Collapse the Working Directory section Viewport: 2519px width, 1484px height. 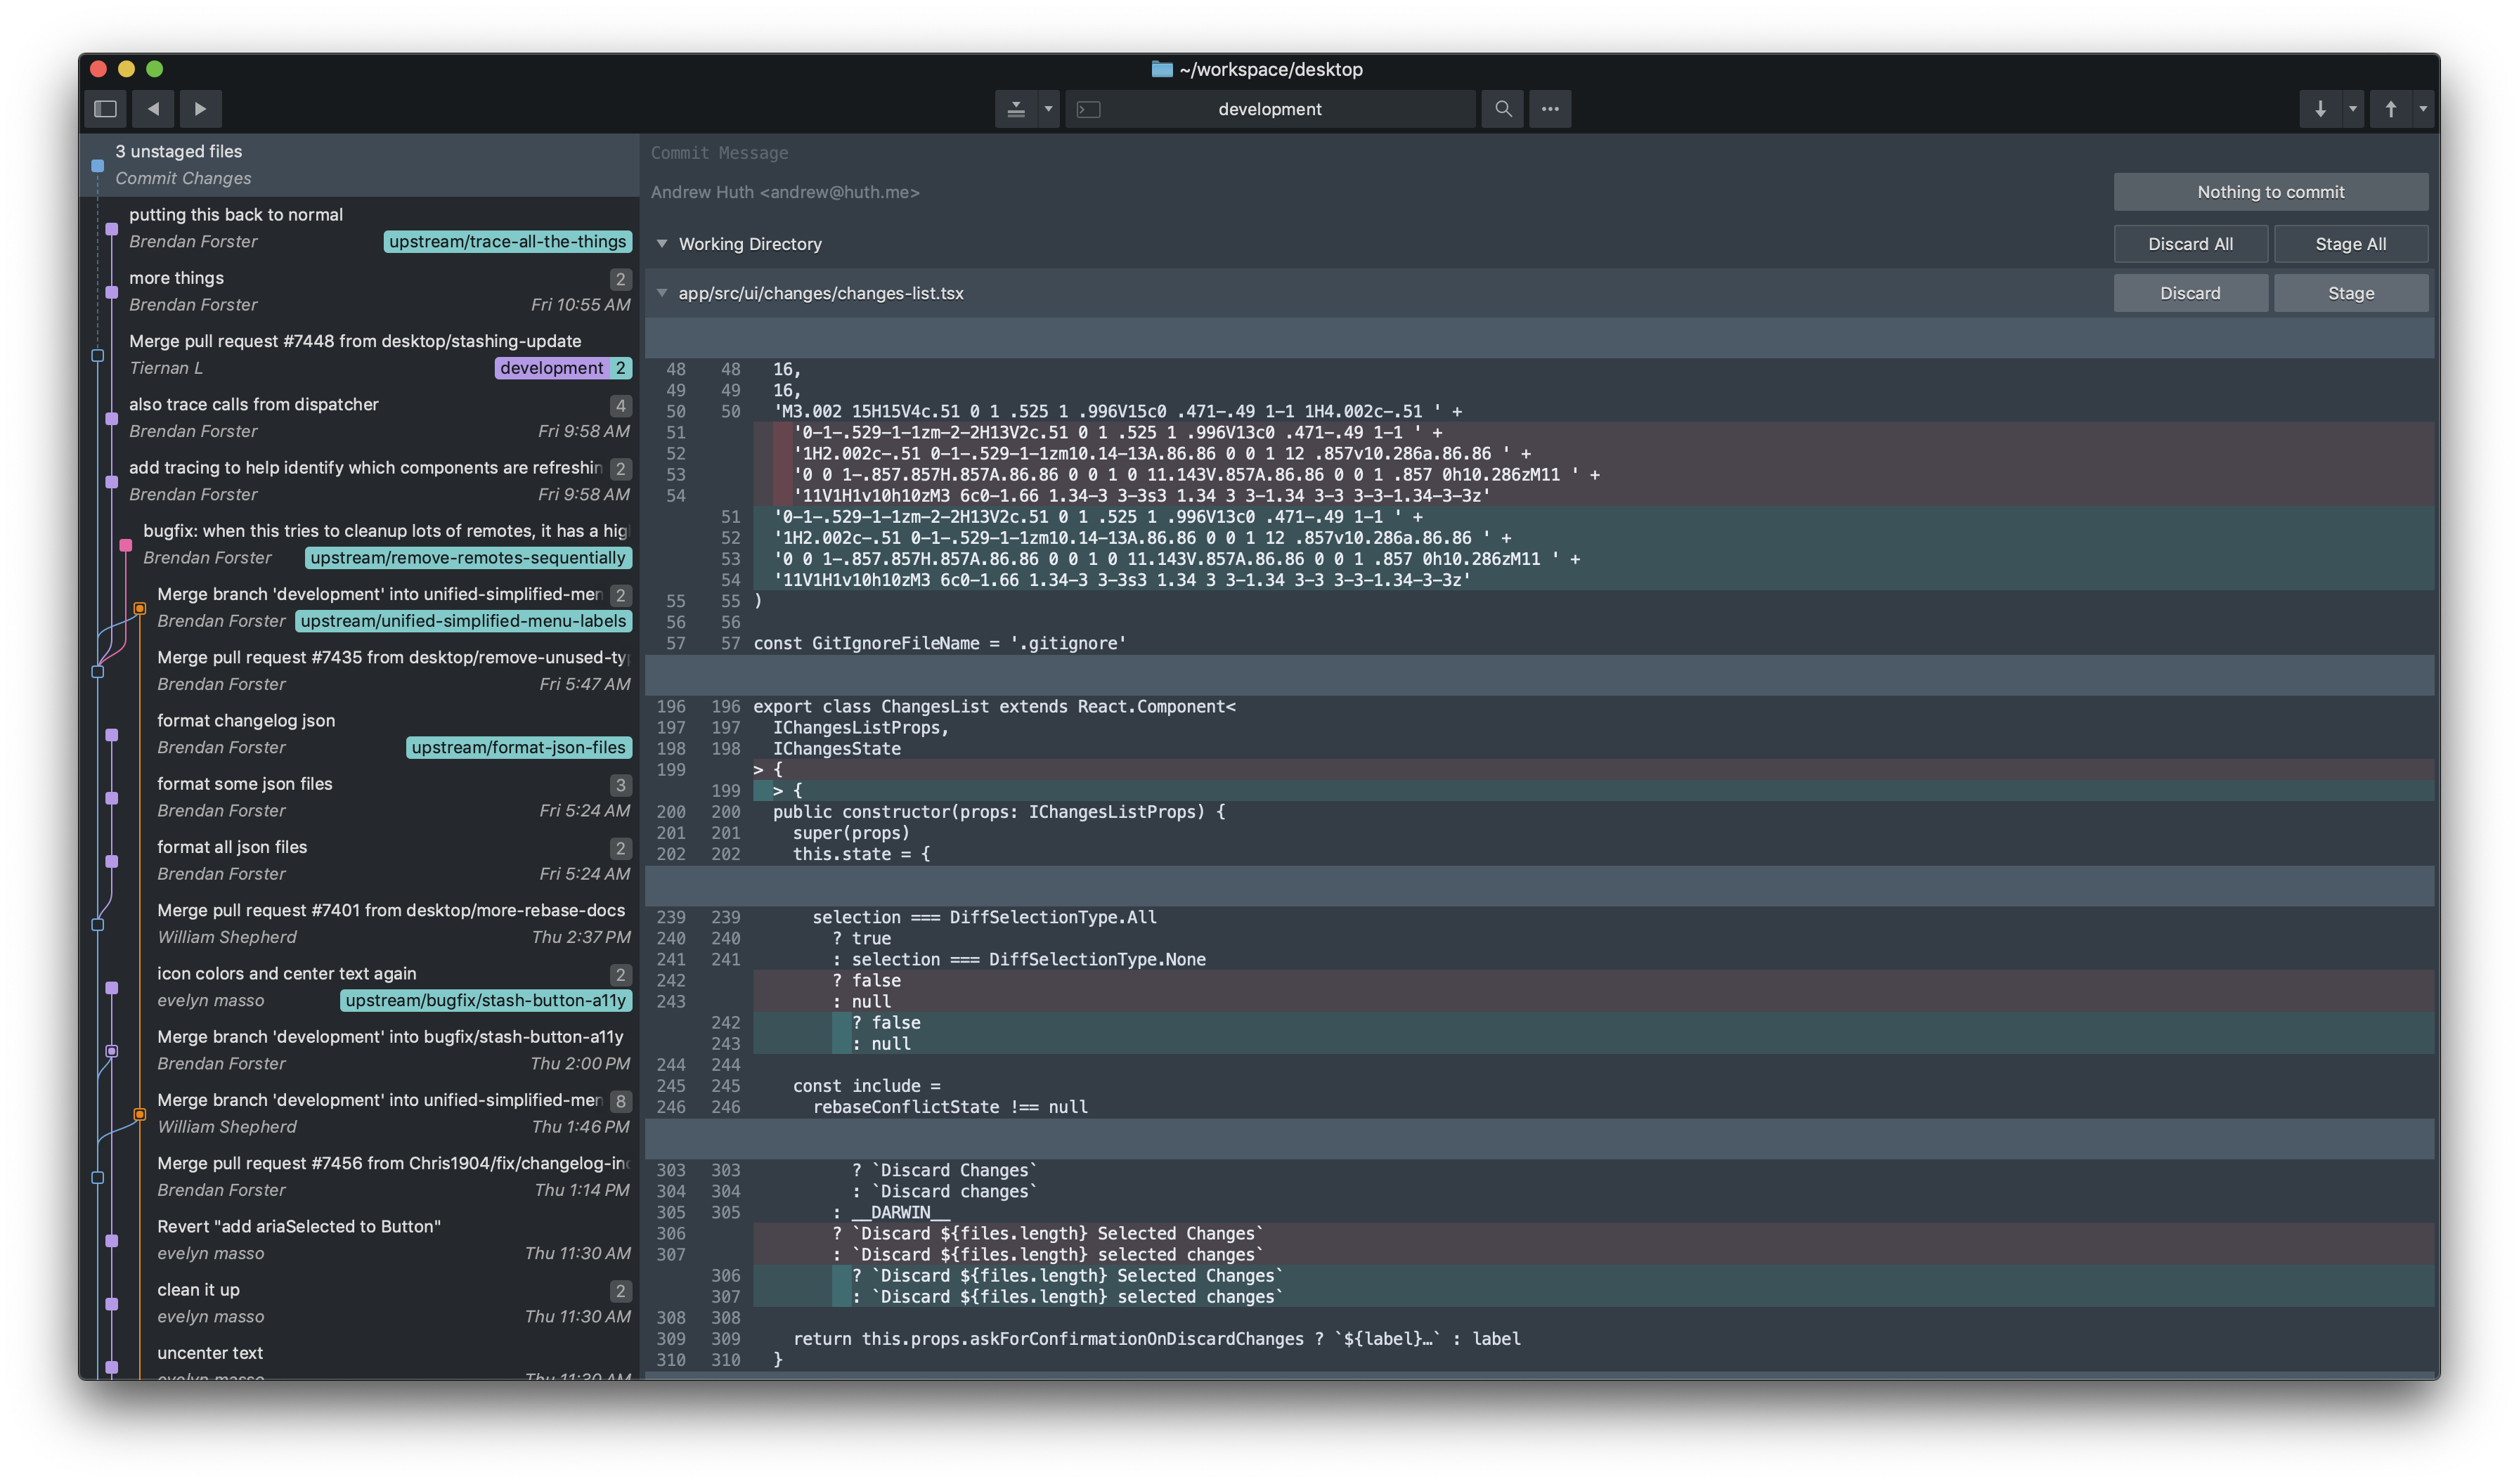pos(662,243)
